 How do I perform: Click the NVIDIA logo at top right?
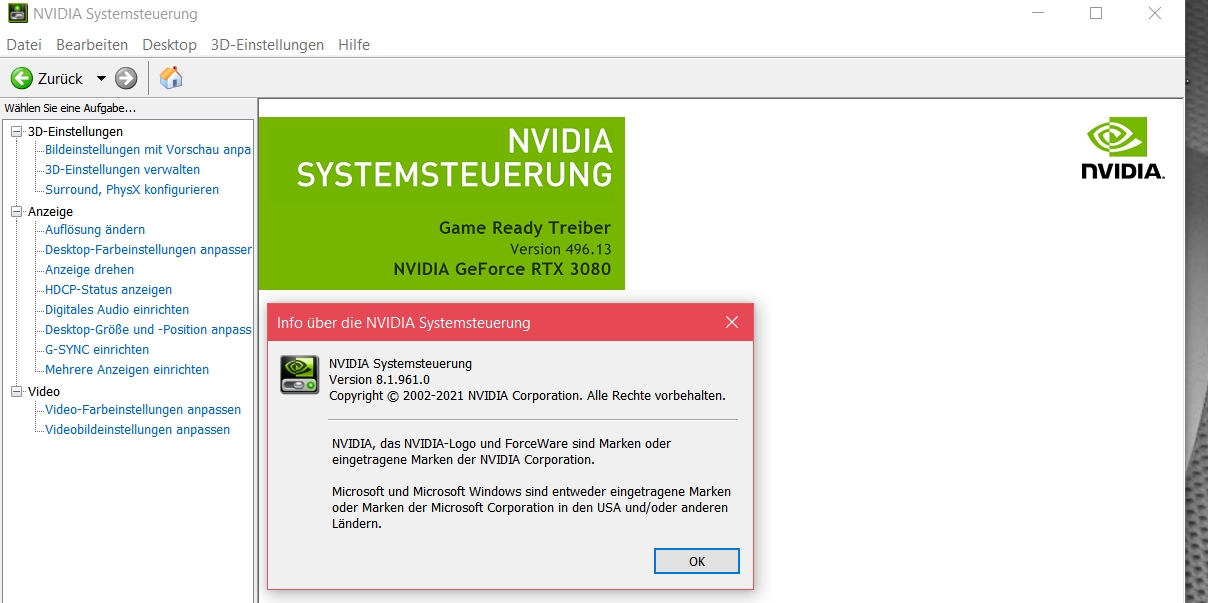pos(1122,149)
